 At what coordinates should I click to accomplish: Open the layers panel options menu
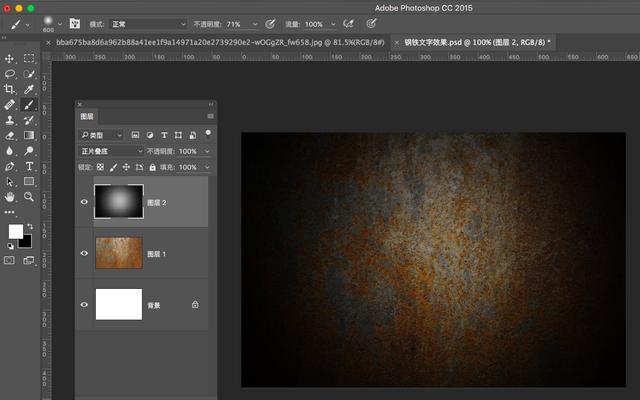210,117
